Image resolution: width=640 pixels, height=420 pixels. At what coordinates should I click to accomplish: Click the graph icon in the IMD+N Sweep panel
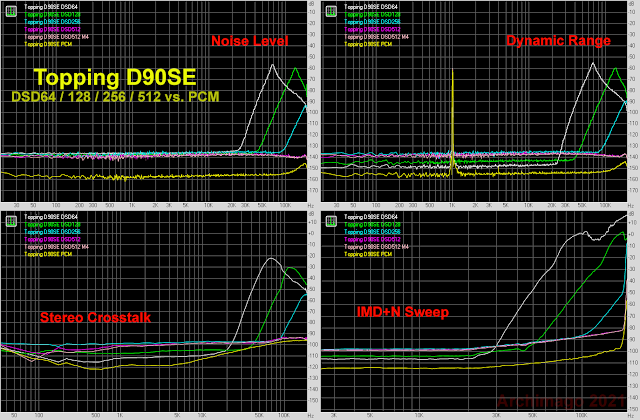click(x=331, y=221)
